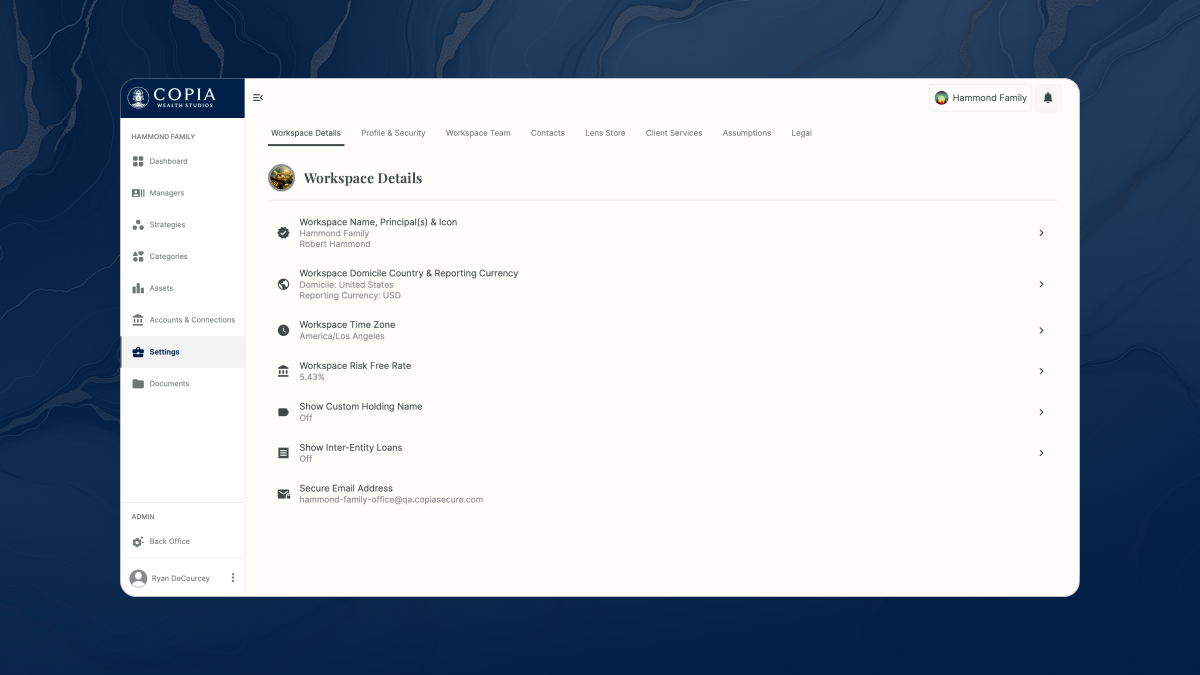Image resolution: width=1200 pixels, height=675 pixels.
Task: Click the Hammond Family workspace button
Action: pos(980,98)
